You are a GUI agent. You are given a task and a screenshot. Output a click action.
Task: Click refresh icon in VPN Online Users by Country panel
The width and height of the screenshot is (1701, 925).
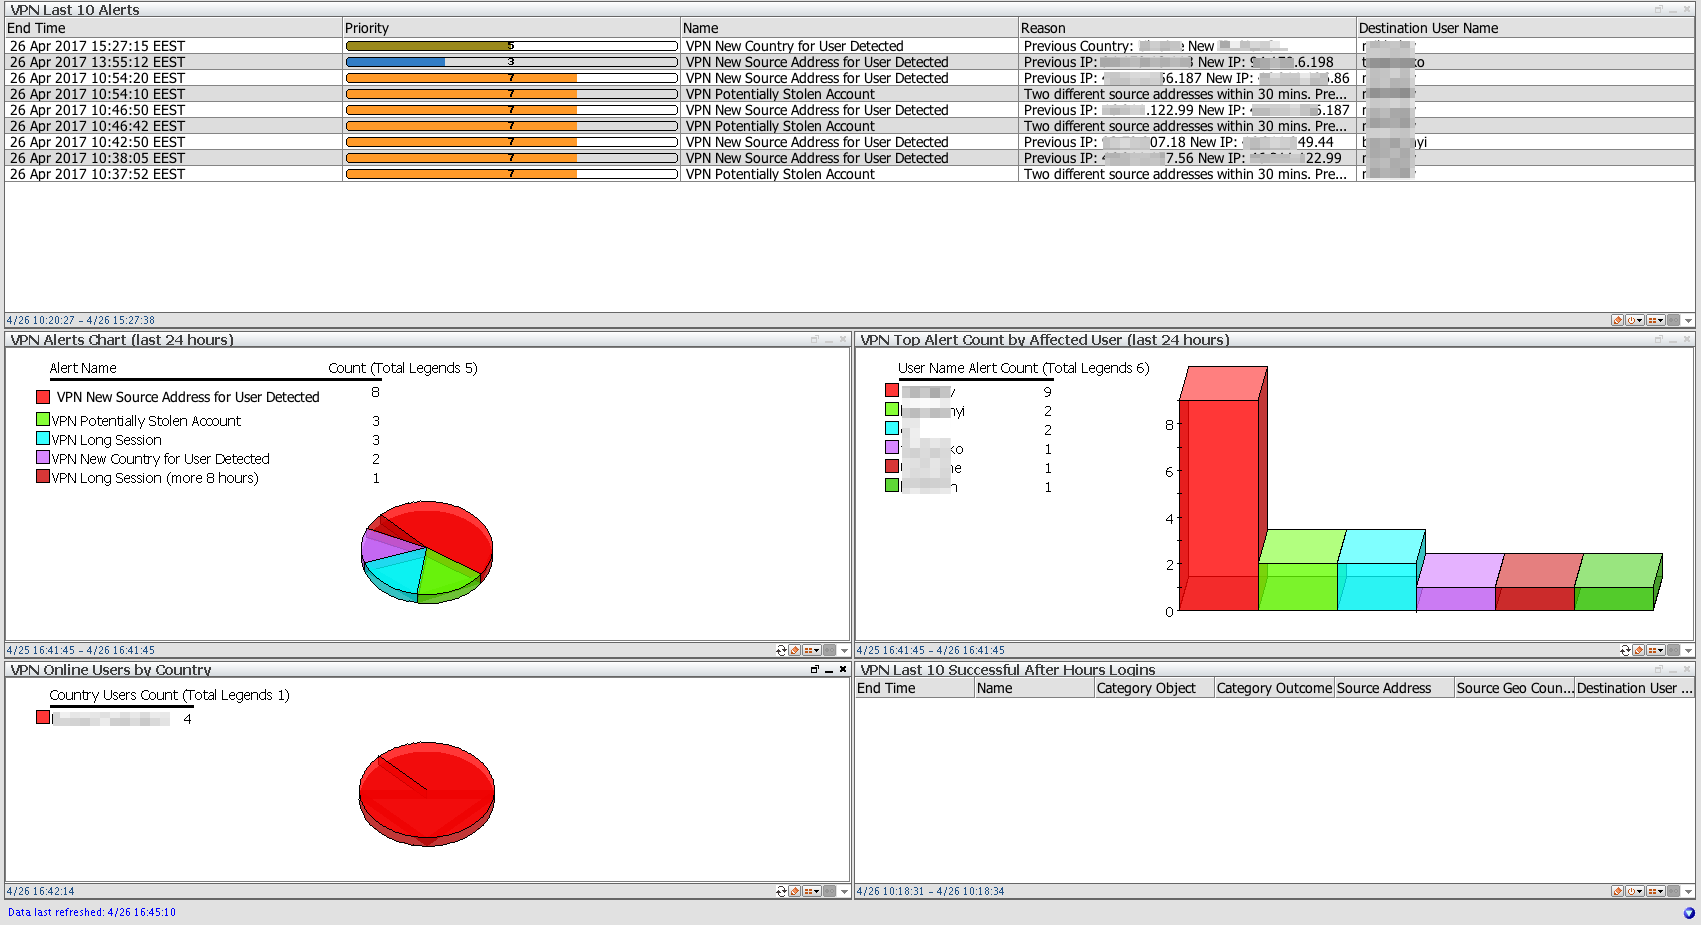(781, 892)
